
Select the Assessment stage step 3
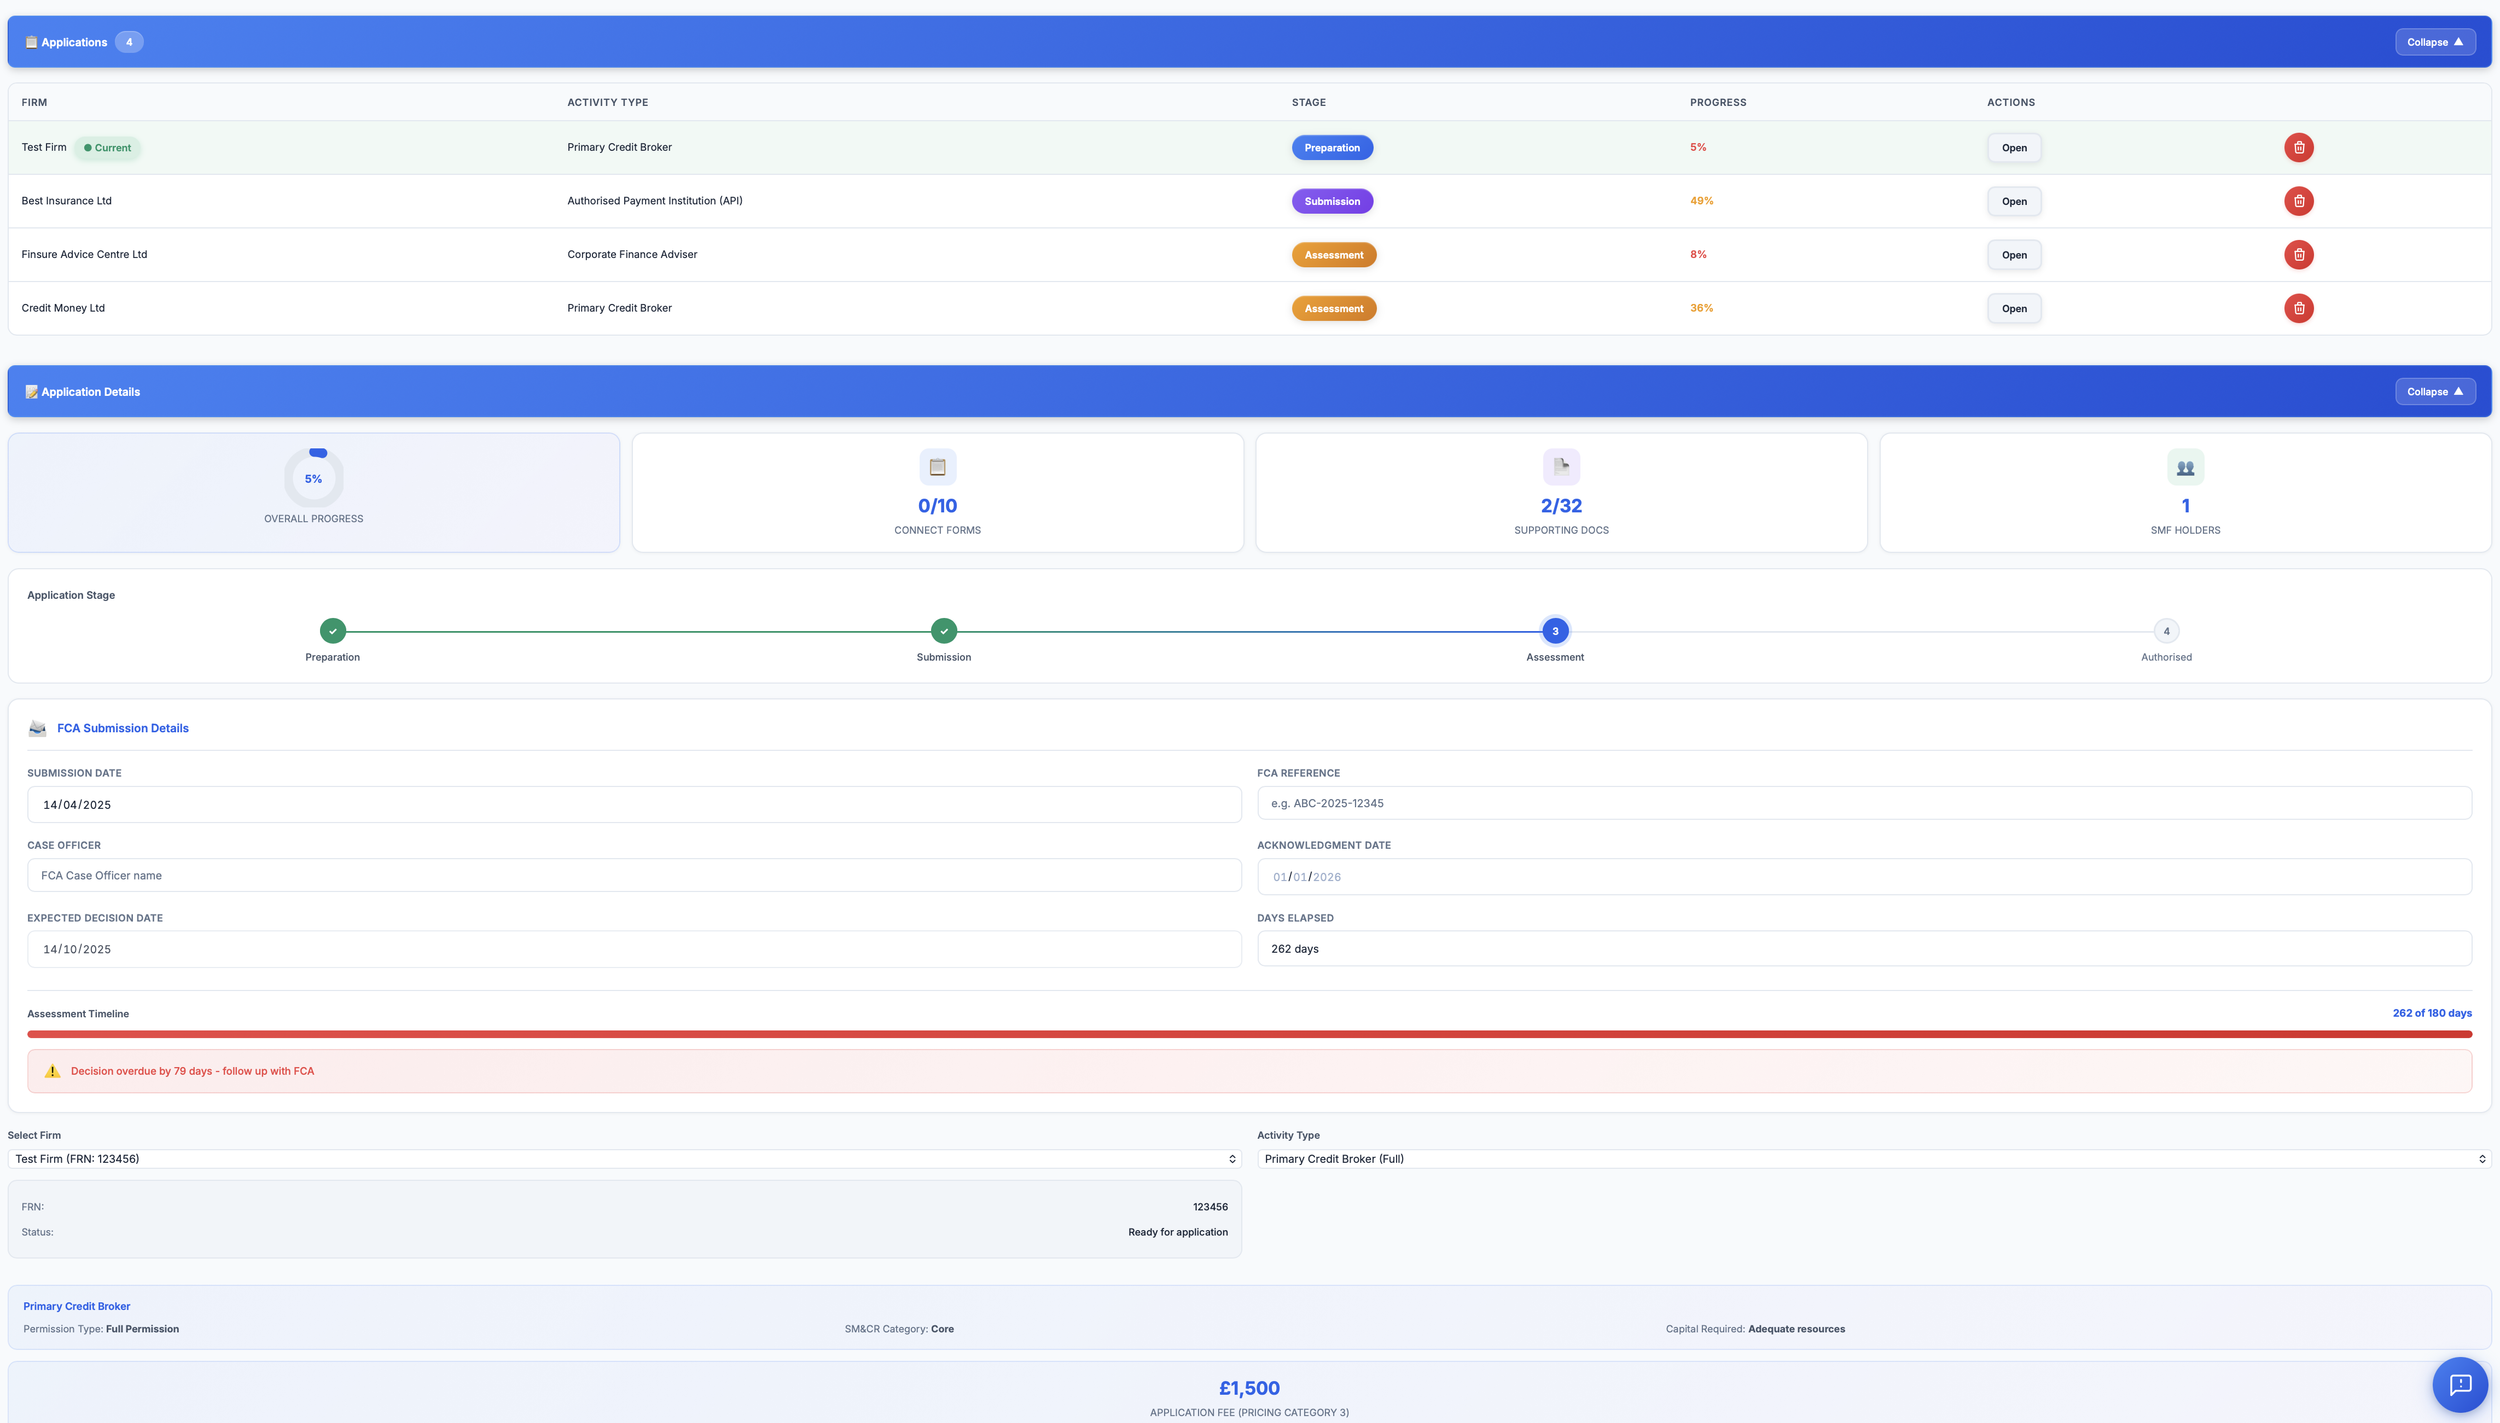pyautogui.click(x=1555, y=631)
